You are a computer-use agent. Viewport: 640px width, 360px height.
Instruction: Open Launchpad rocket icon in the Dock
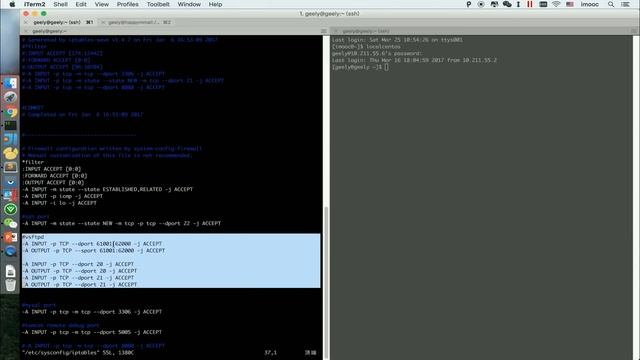(11, 97)
